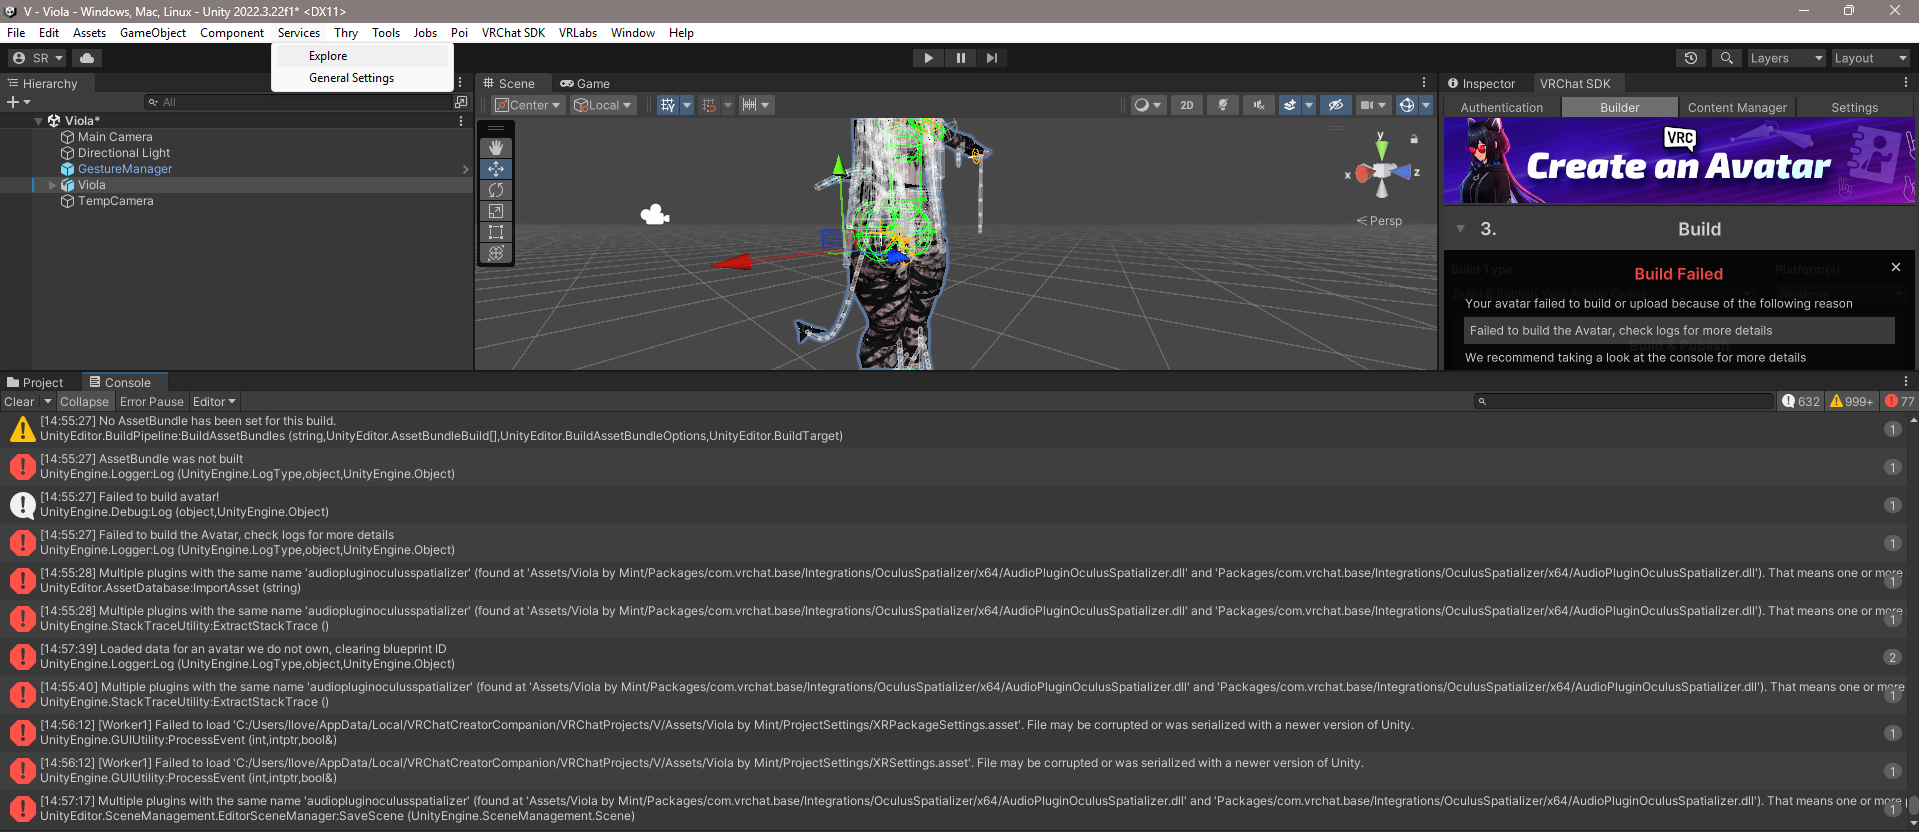Open the Center pivot dropdown
The width and height of the screenshot is (1919, 832).
[529, 105]
